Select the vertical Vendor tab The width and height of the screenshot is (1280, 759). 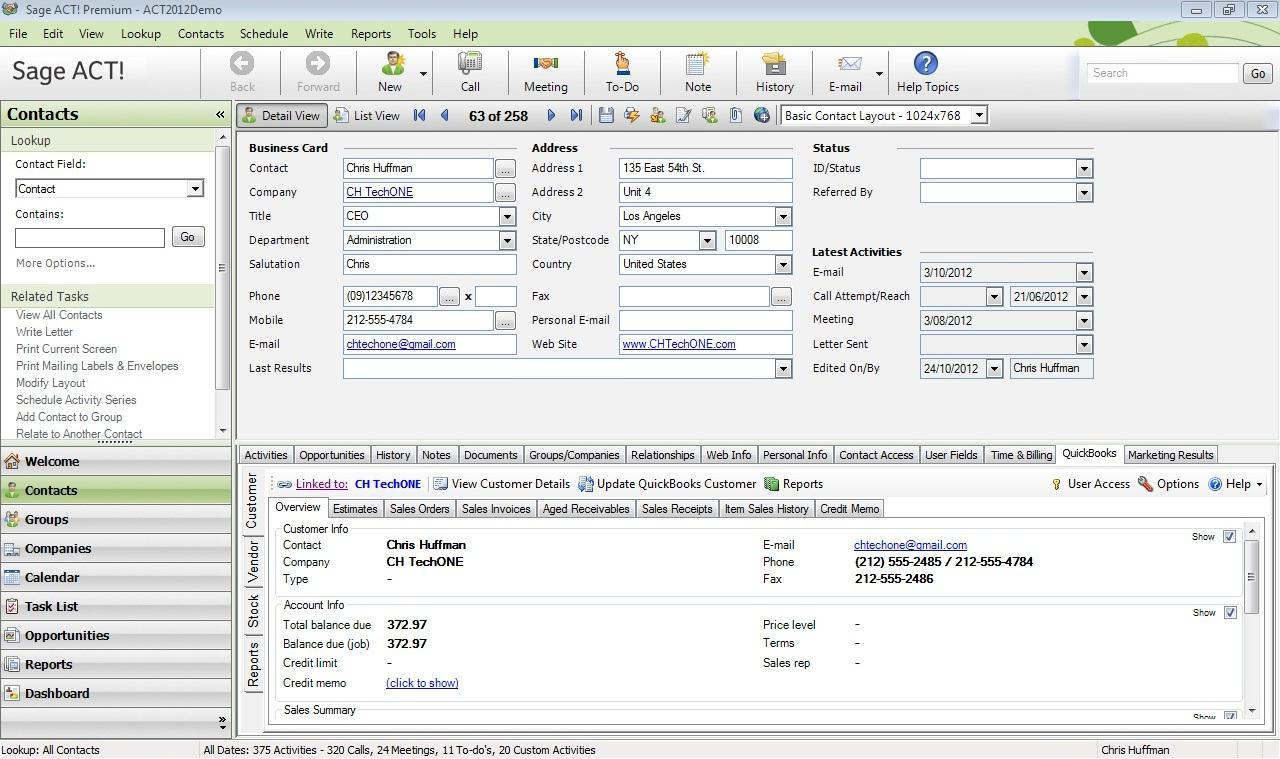[254, 562]
